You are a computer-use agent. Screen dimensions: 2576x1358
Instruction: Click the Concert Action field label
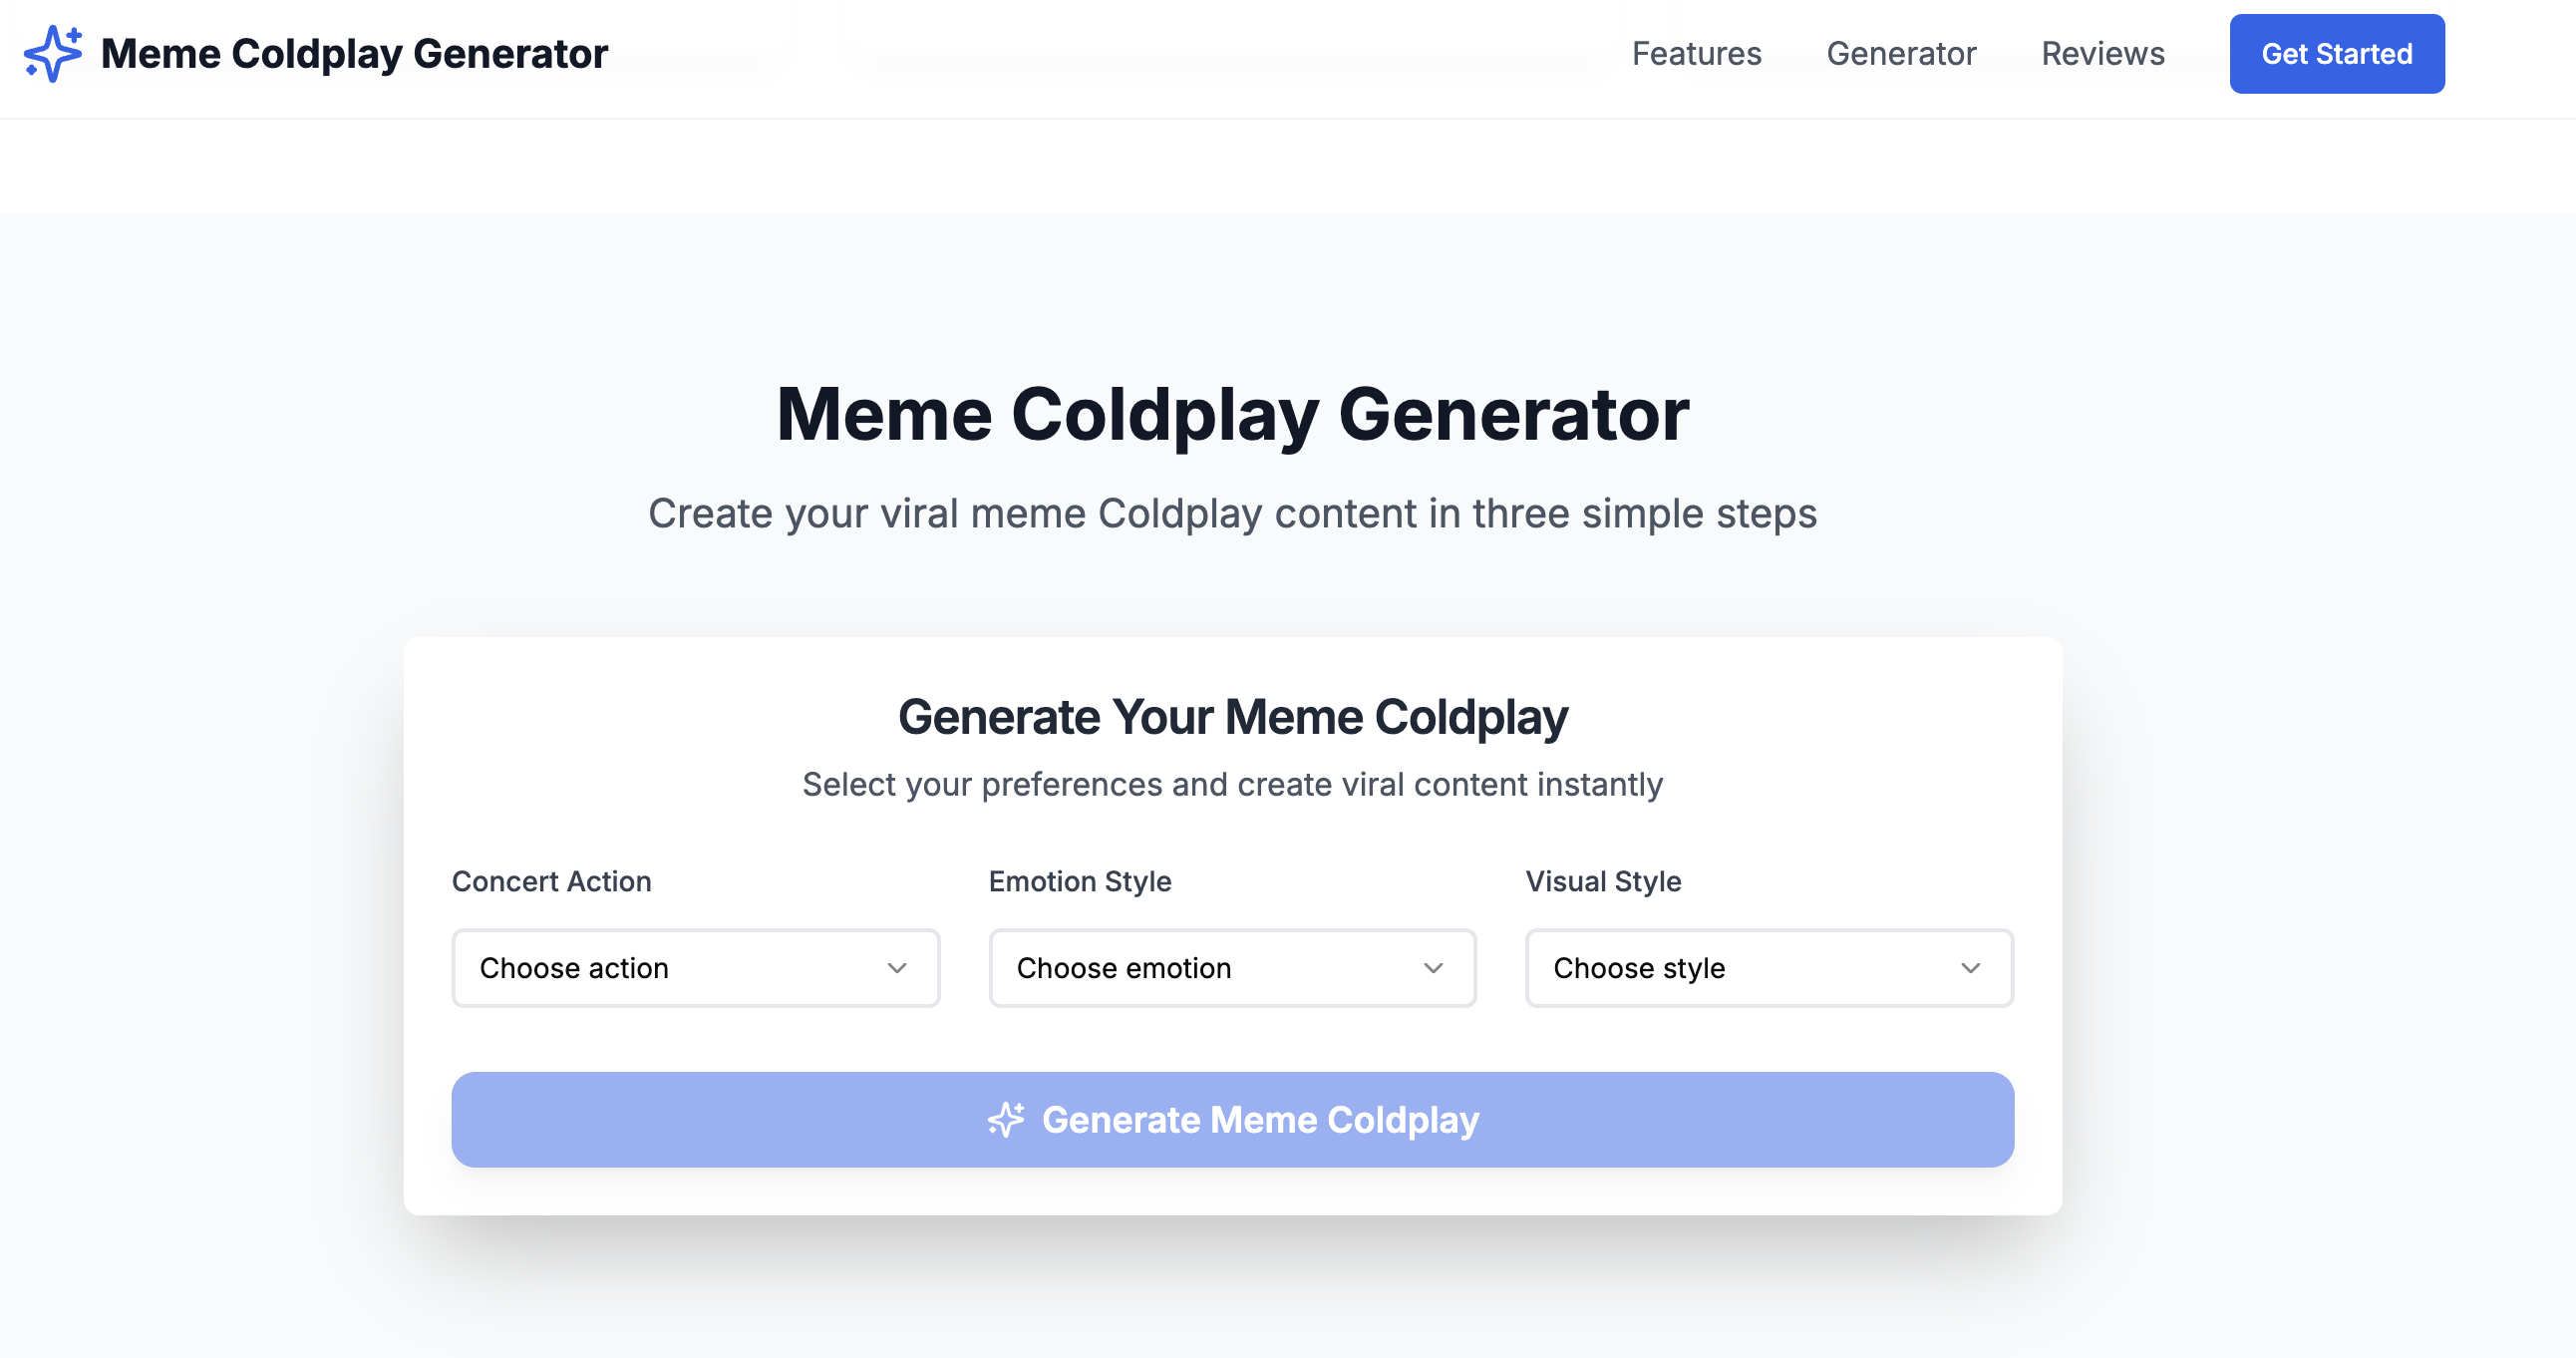(551, 881)
